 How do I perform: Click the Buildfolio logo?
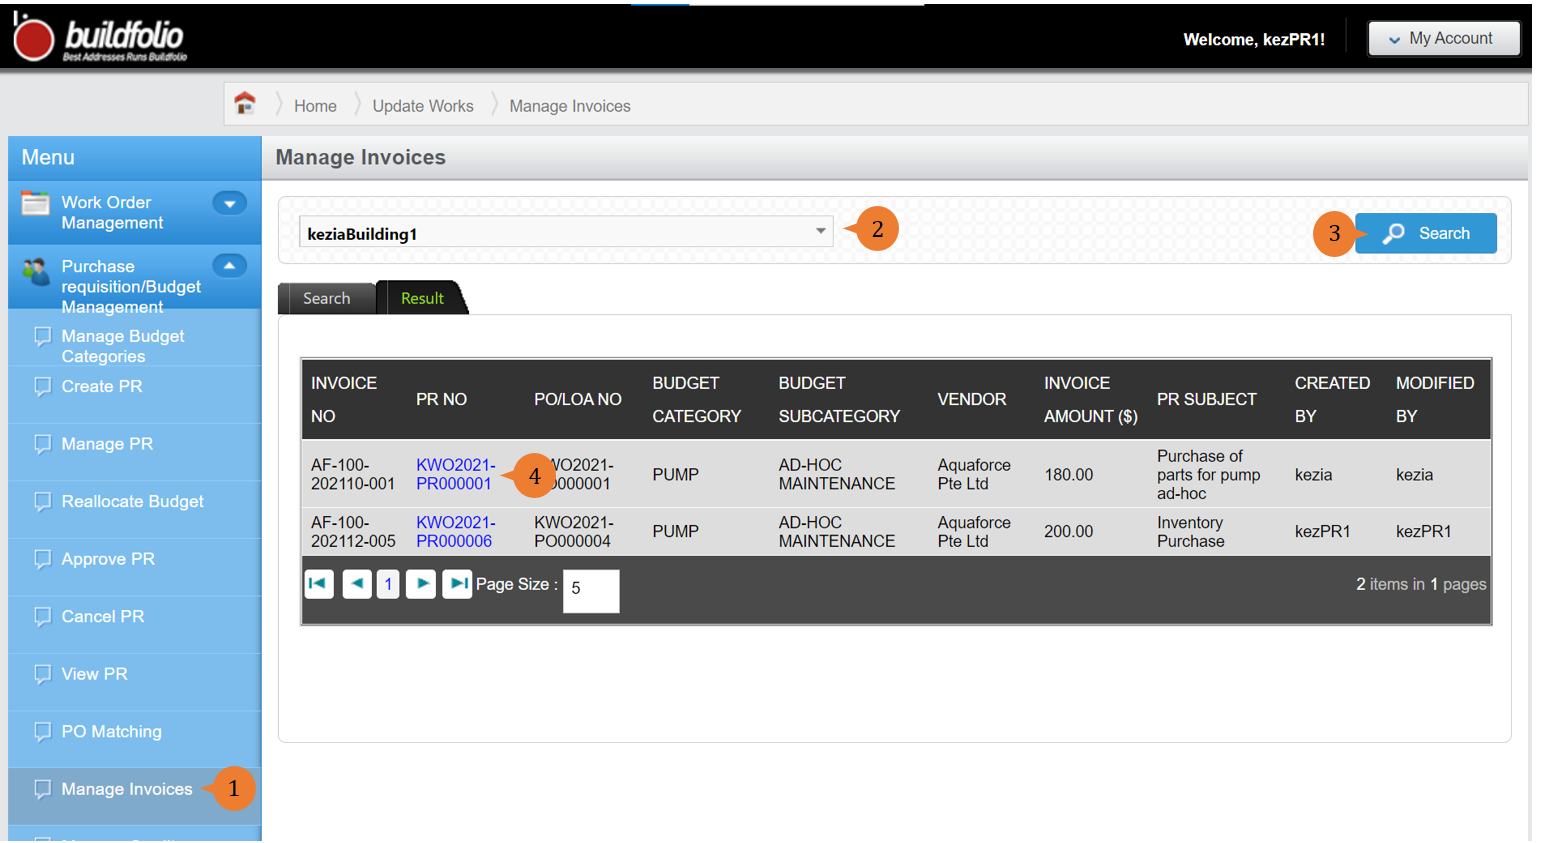click(x=99, y=38)
